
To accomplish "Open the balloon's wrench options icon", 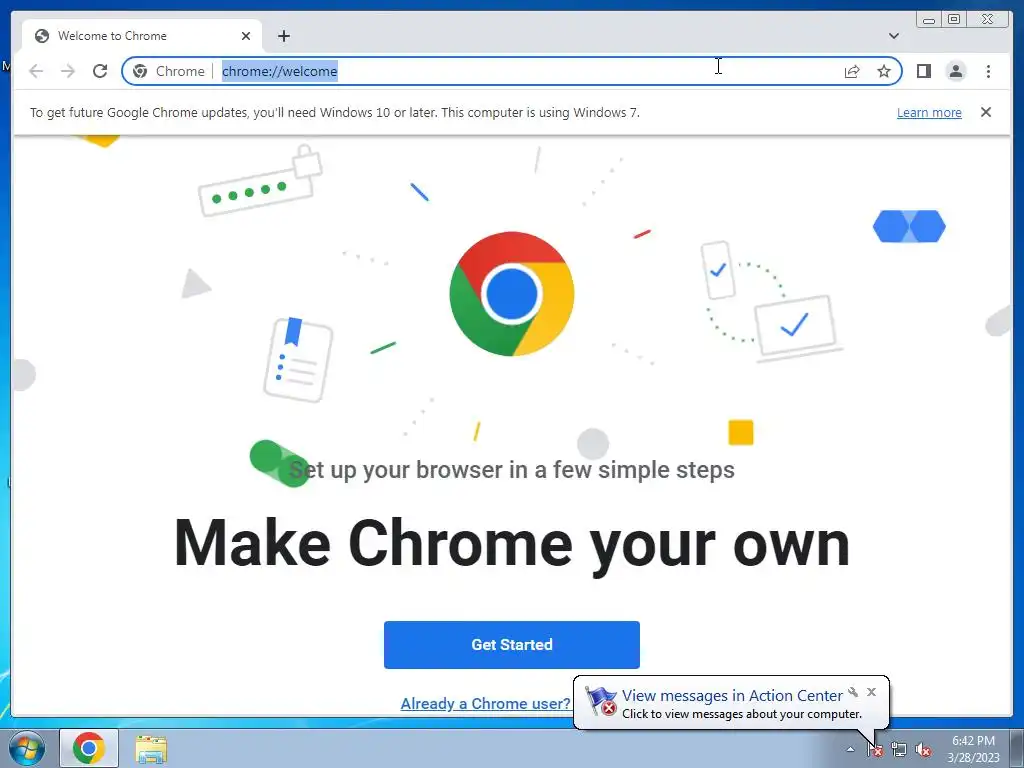I will pyautogui.click(x=853, y=692).
